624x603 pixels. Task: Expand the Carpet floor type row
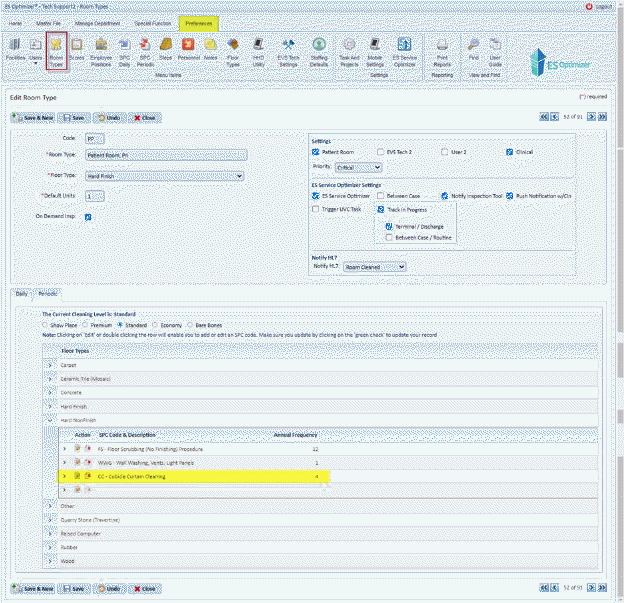tap(50, 365)
